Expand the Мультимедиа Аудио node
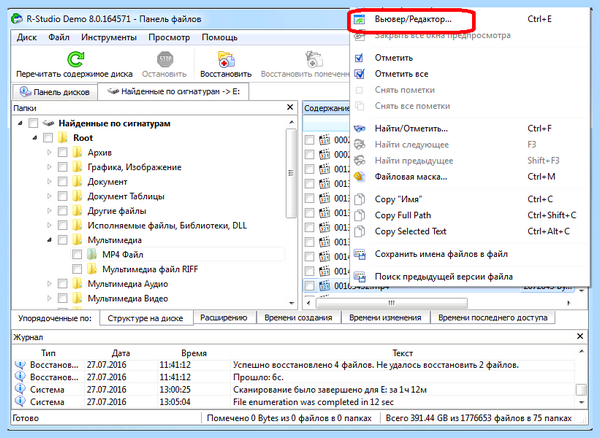Viewport: 600px width, 438px height. pyautogui.click(x=49, y=283)
